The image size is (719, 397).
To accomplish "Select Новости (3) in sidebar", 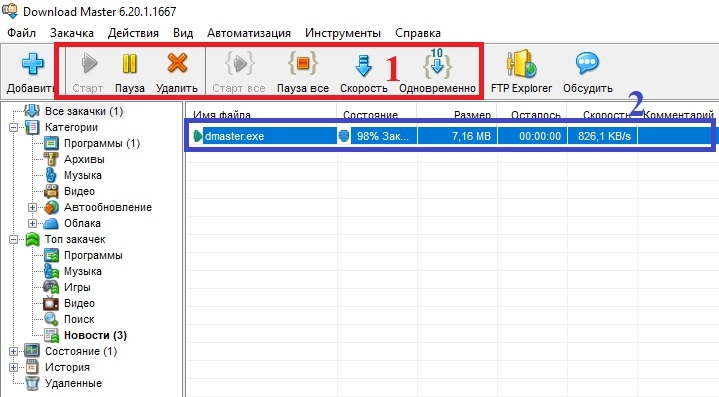I will point(95,335).
